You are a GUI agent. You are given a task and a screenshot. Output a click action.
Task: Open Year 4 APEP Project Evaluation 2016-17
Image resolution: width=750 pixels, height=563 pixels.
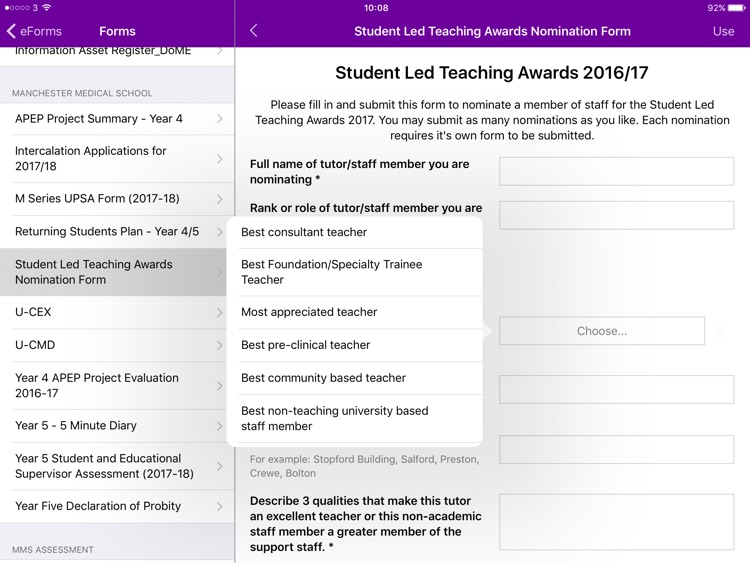point(113,385)
